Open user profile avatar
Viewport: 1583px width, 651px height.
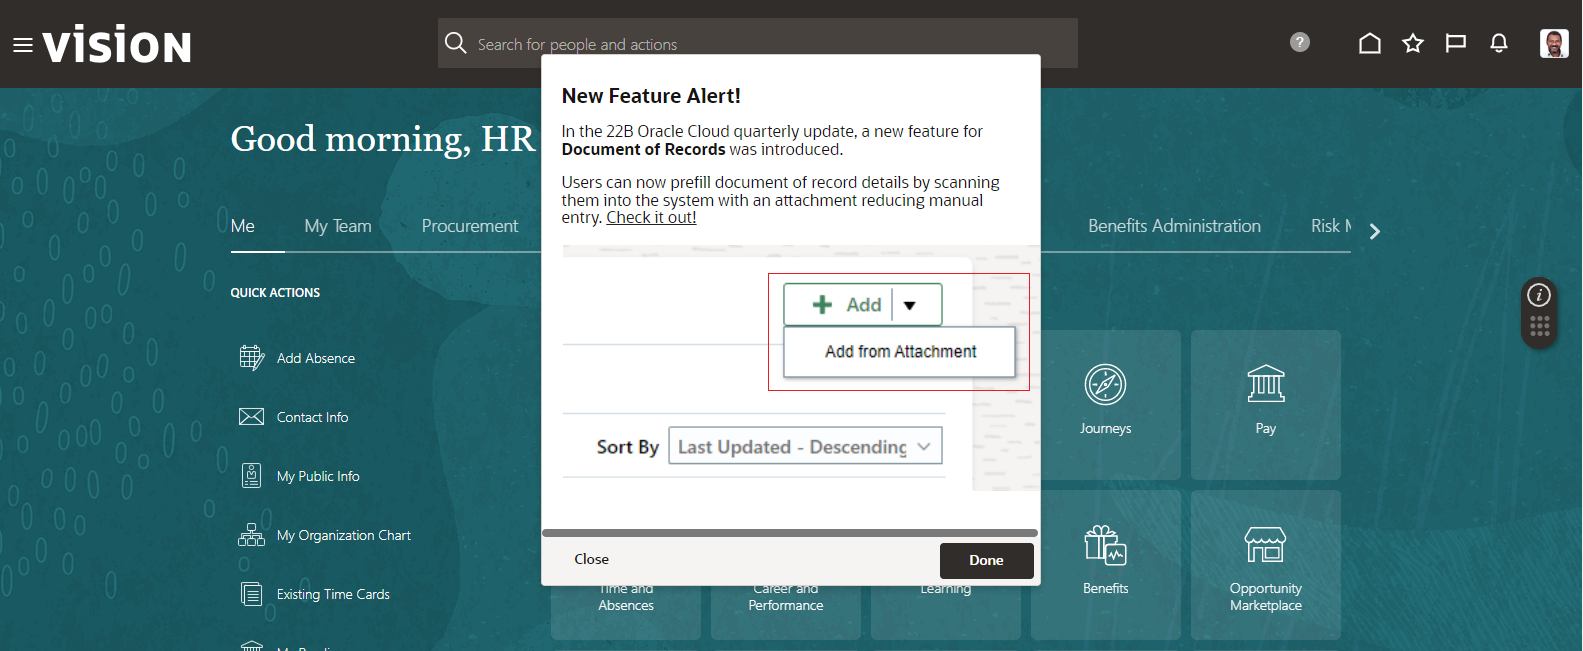1554,43
